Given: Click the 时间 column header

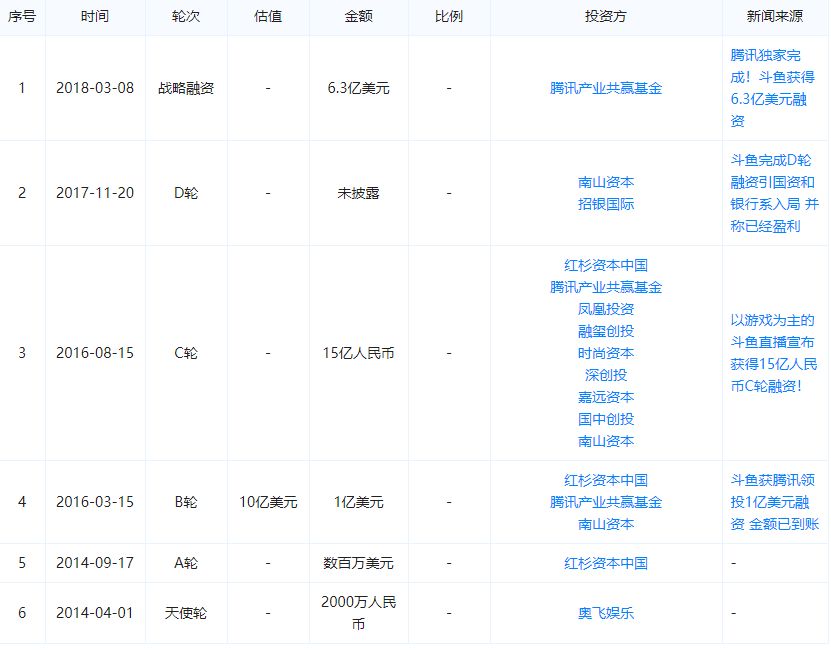Looking at the screenshot, I should pos(95,16).
